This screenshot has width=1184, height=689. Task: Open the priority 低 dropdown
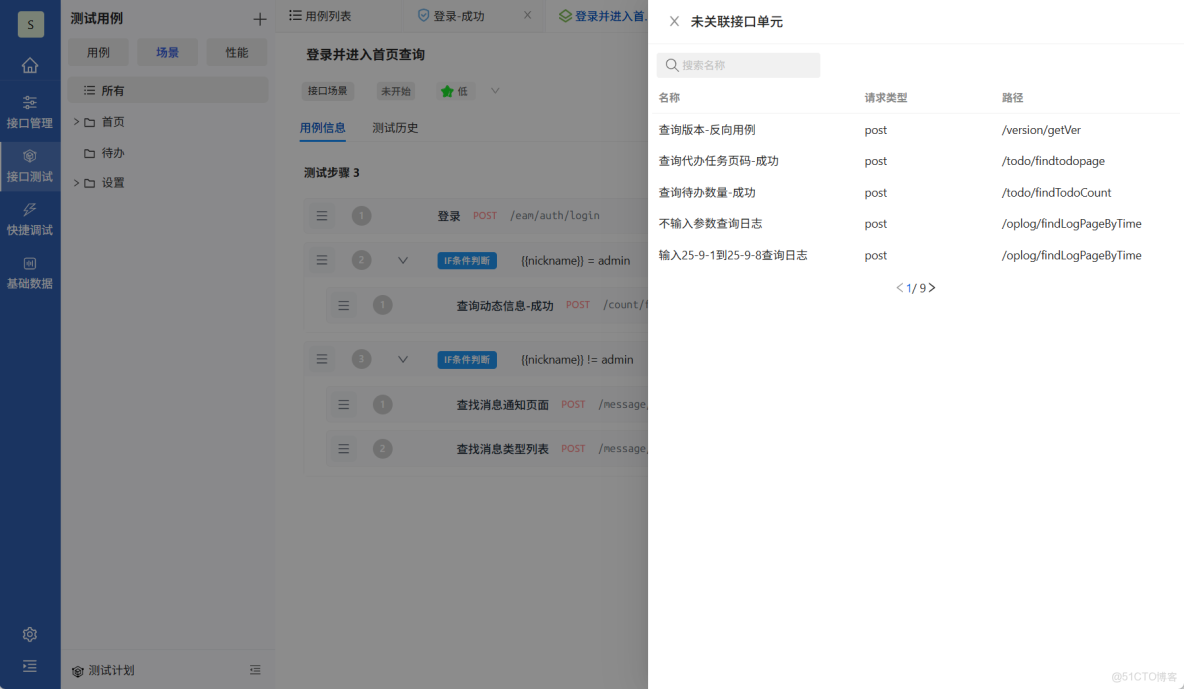[x=494, y=91]
